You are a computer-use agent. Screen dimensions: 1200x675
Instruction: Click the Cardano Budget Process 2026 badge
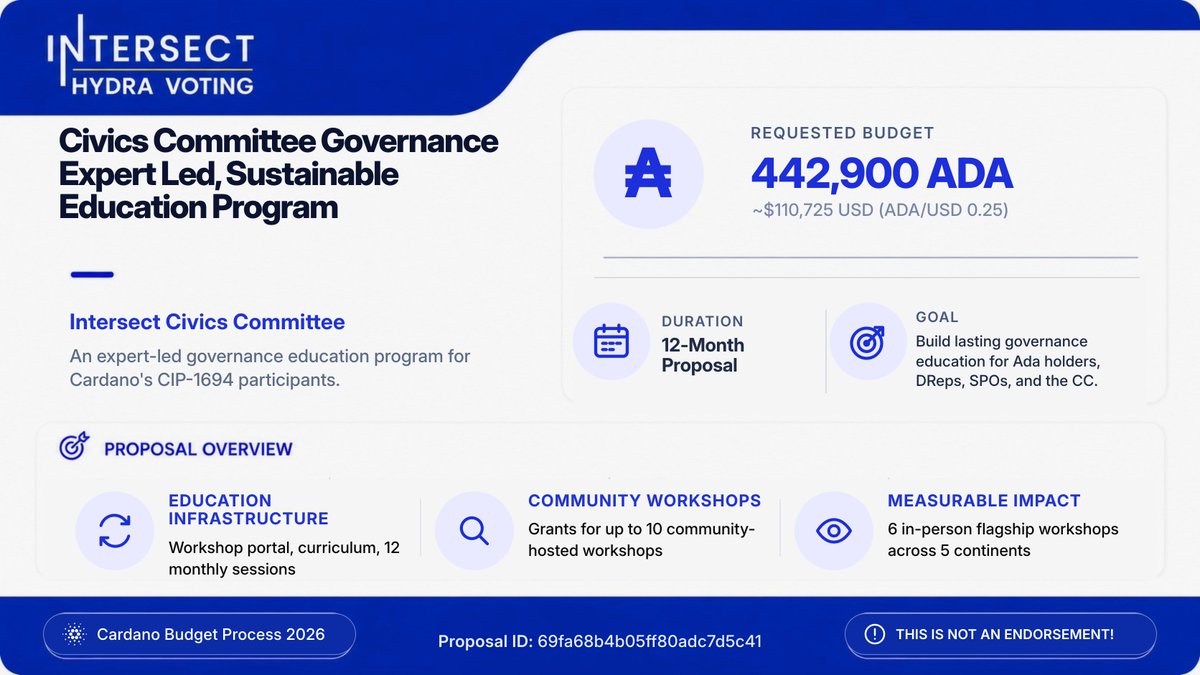pyautogui.click(x=199, y=634)
